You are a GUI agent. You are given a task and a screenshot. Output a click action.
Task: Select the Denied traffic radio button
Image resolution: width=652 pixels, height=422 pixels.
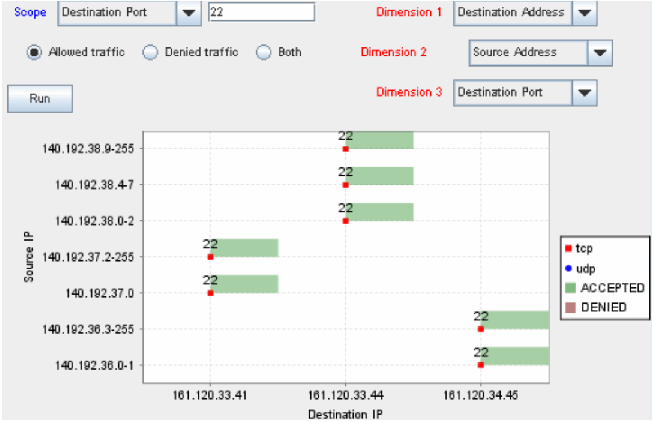[x=150, y=52]
